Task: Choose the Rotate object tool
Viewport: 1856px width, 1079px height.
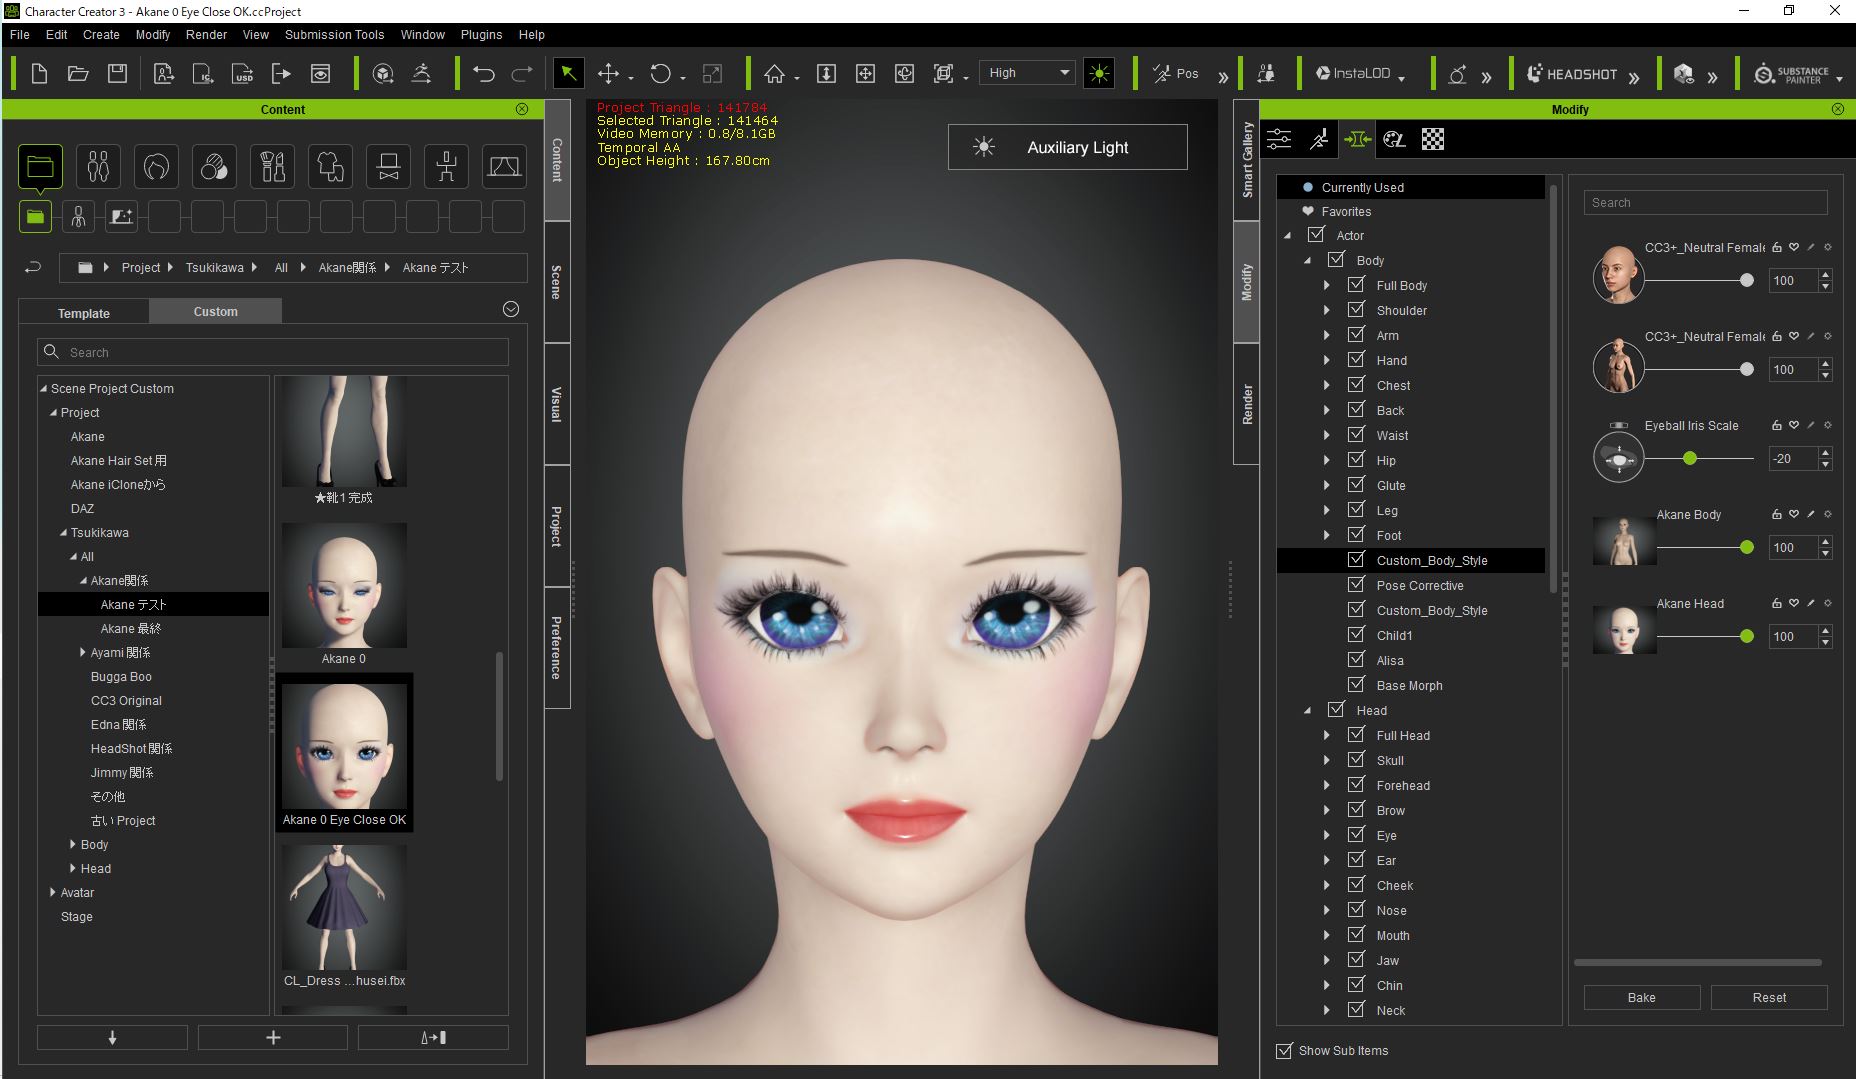Action: point(660,73)
